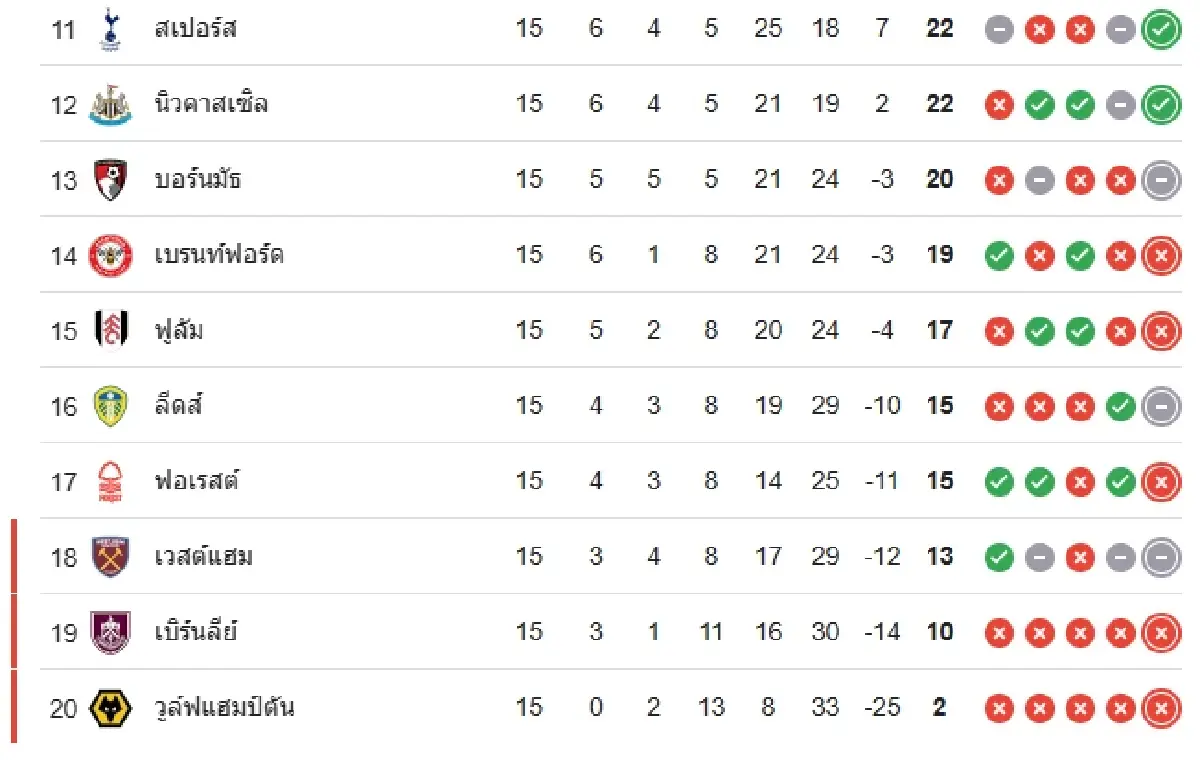Click Leeds' only green win icon
The image size is (1200, 760).
coord(1121,406)
